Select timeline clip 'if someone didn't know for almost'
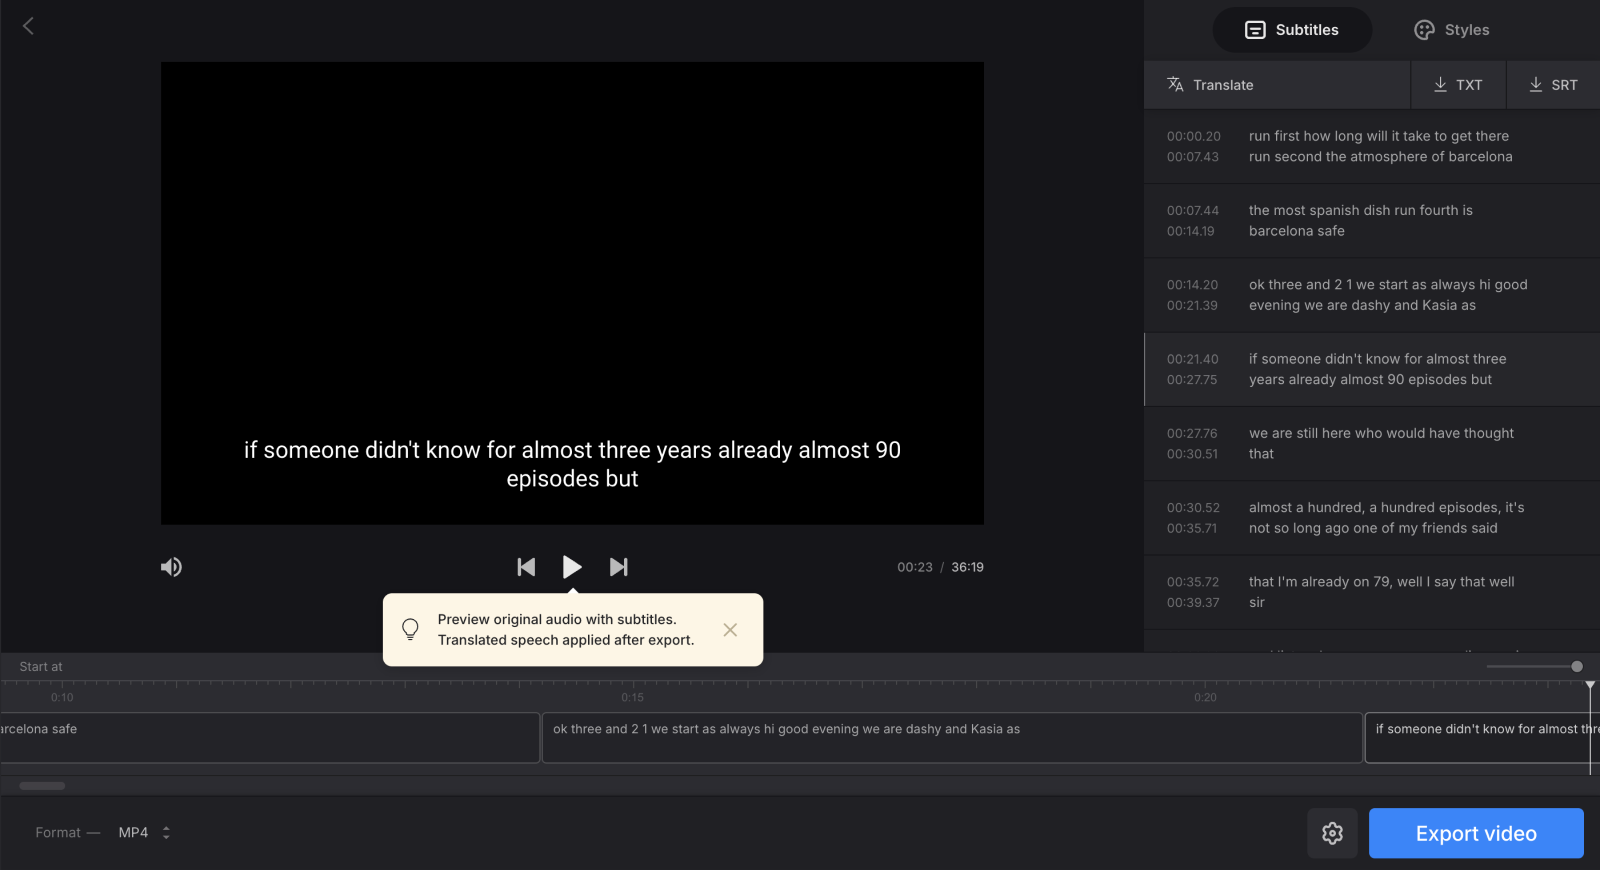Screen dimensions: 1600x870 1483,738
